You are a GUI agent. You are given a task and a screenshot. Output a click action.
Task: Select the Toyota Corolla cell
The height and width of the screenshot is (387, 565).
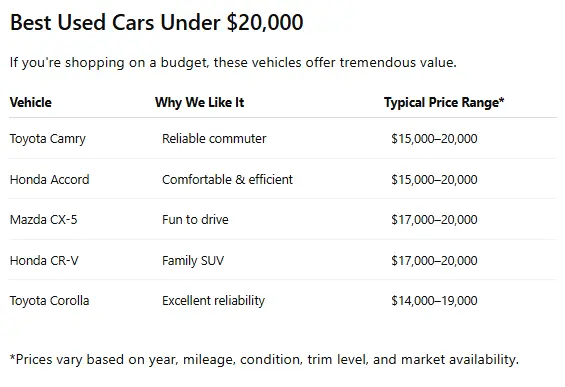(49, 301)
